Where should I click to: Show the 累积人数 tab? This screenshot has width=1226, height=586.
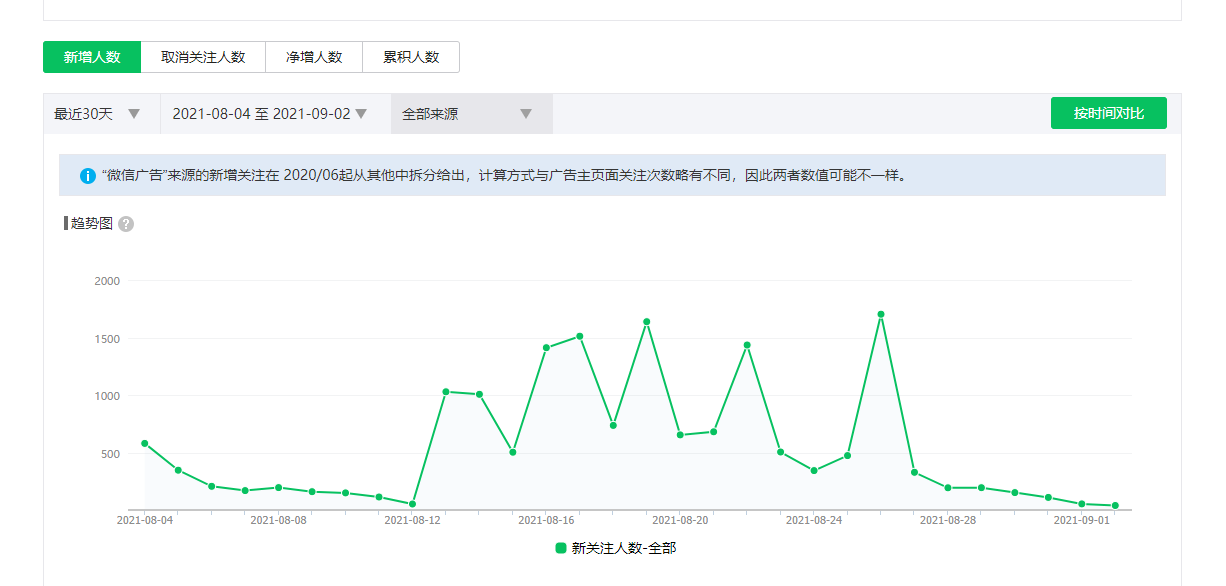(411, 57)
